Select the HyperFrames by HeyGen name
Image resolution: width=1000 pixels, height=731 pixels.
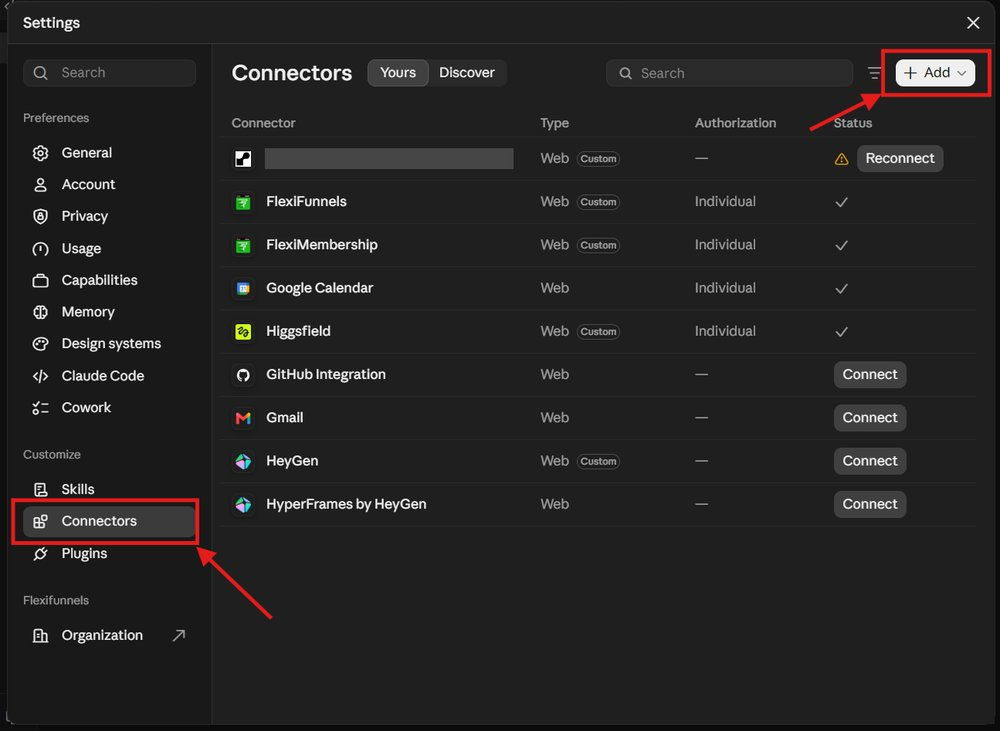(346, 504)
